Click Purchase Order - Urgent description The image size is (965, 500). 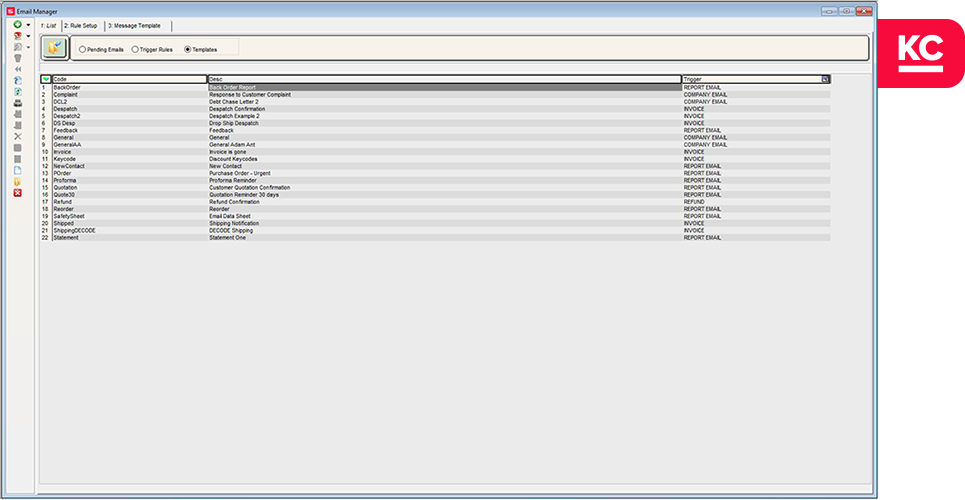click(x=239, y=173)
